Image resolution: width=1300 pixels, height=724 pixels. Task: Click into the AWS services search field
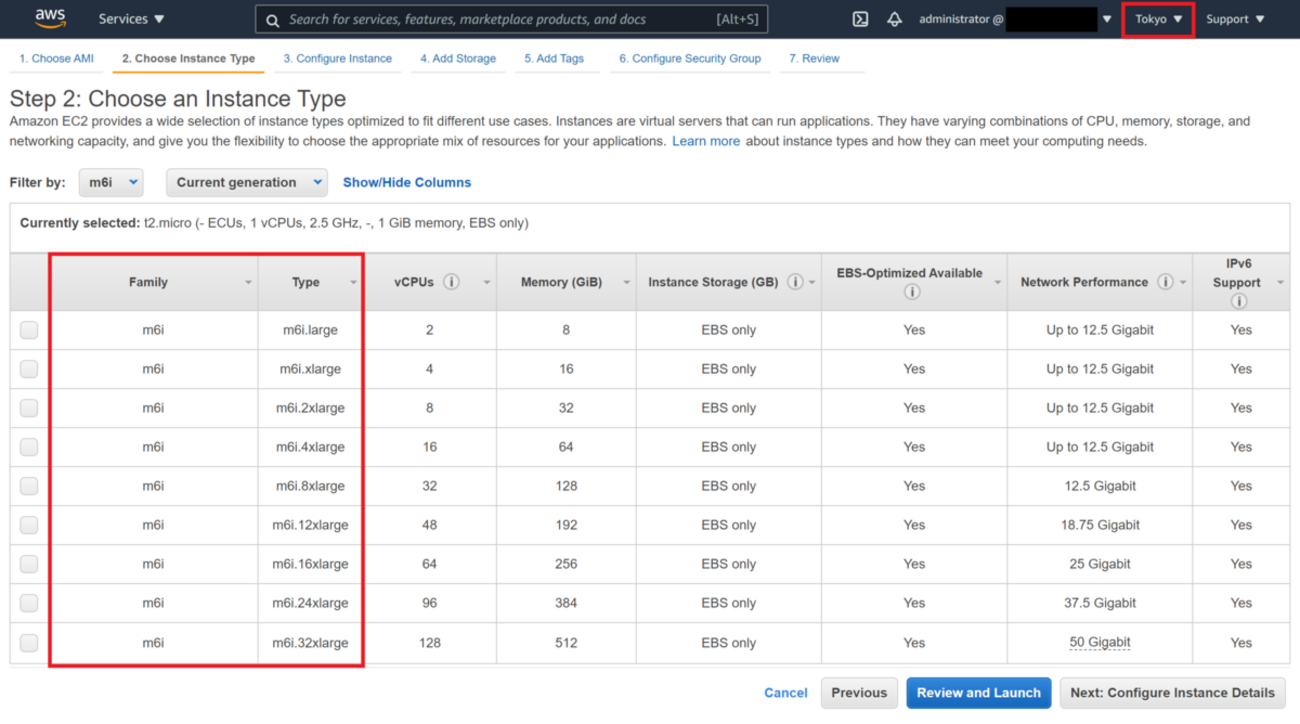(500, 19)
